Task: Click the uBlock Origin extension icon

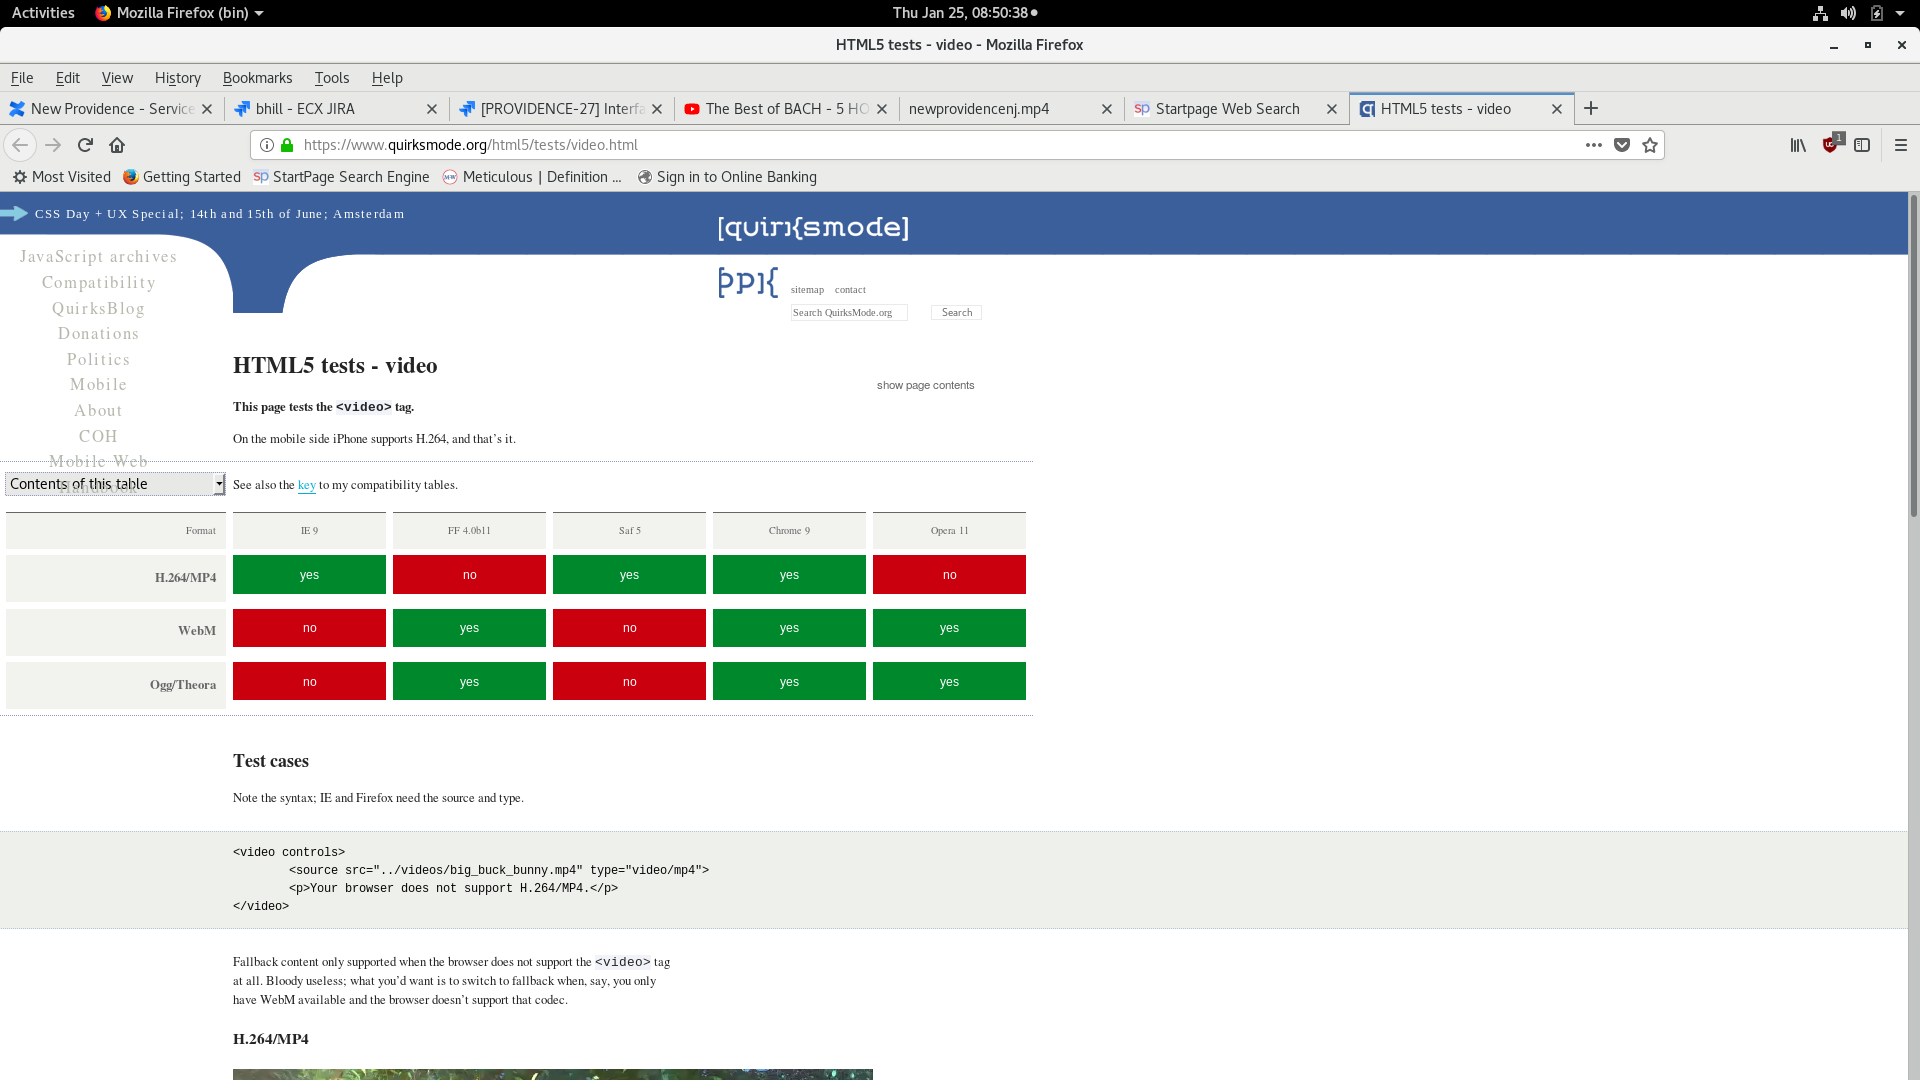Action: point(1831,145)
